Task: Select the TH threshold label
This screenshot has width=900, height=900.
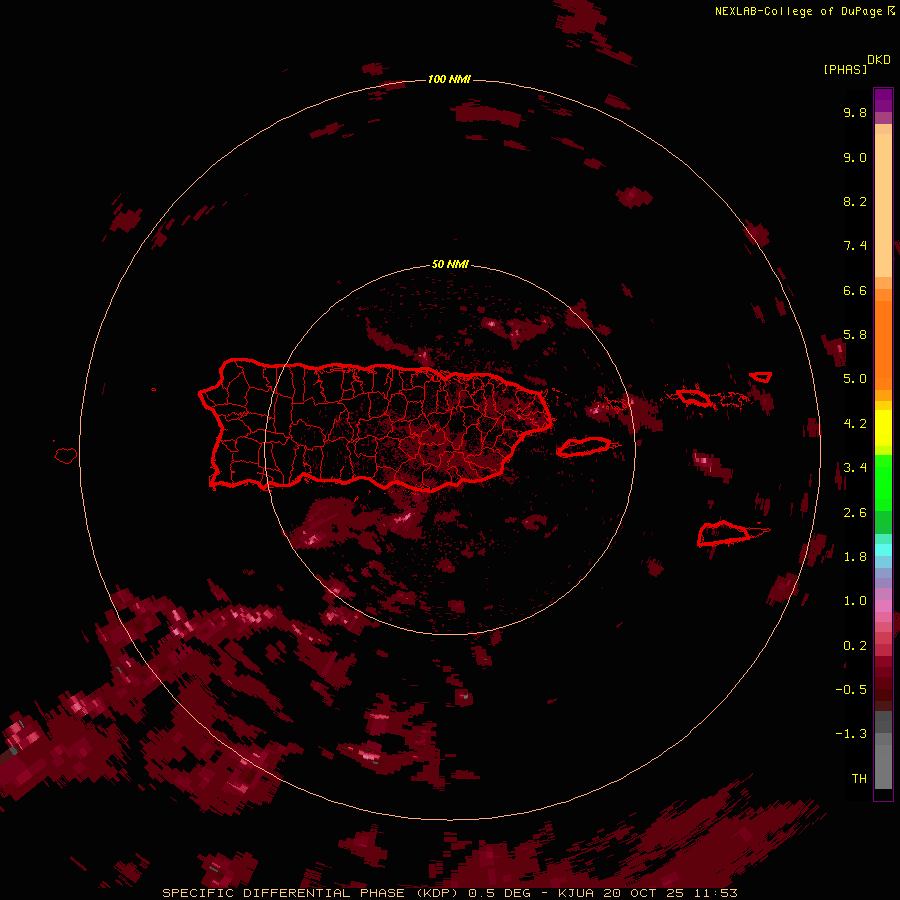Action: click(x=859, y=778)
